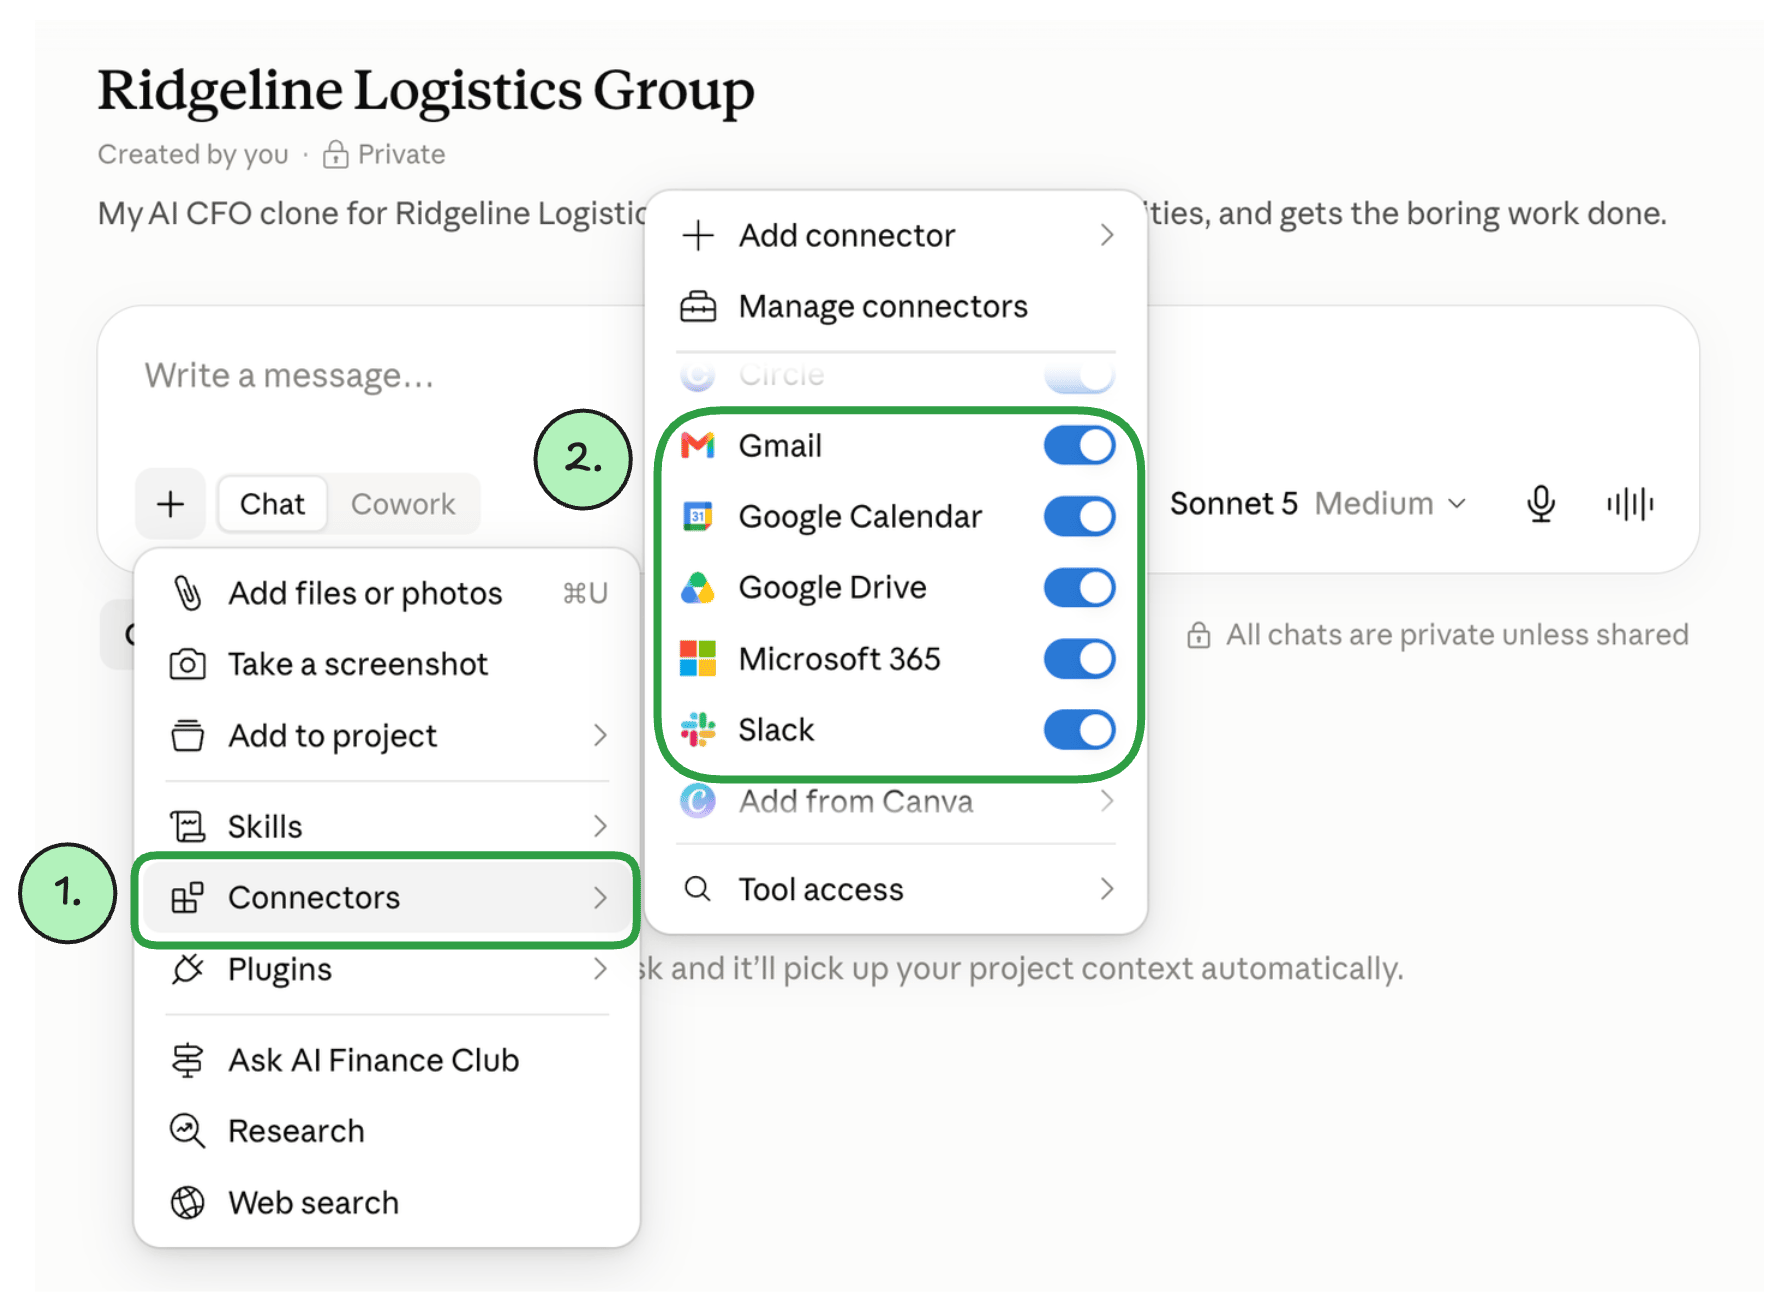Start voice dictation with microphone icon

(1541, 504)
